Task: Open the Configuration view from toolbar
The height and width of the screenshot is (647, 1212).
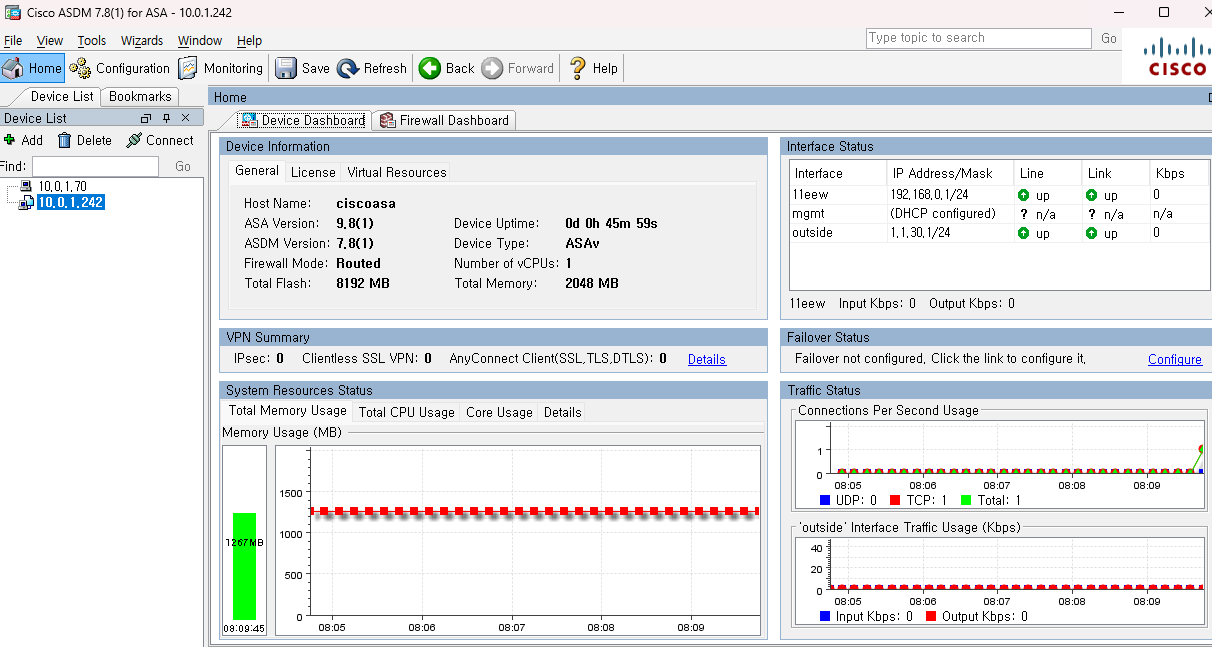Action: tap(120, 68)
